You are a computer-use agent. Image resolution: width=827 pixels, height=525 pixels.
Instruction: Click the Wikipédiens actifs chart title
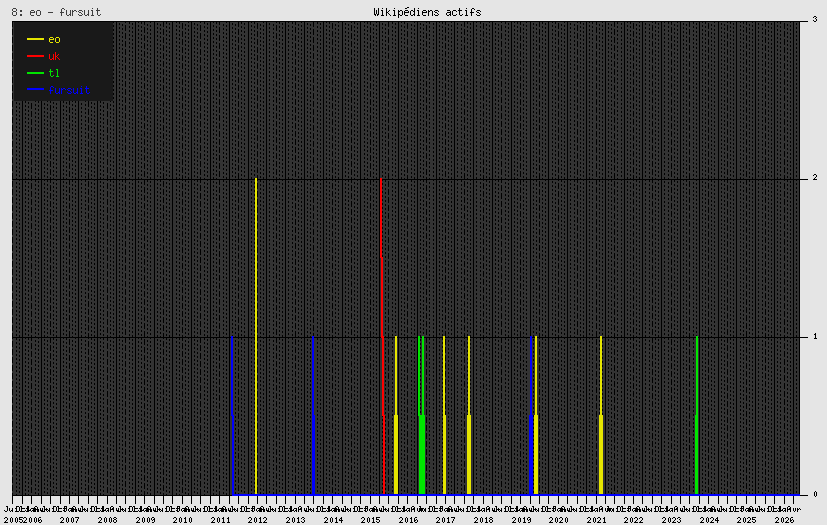pos(427,12)
